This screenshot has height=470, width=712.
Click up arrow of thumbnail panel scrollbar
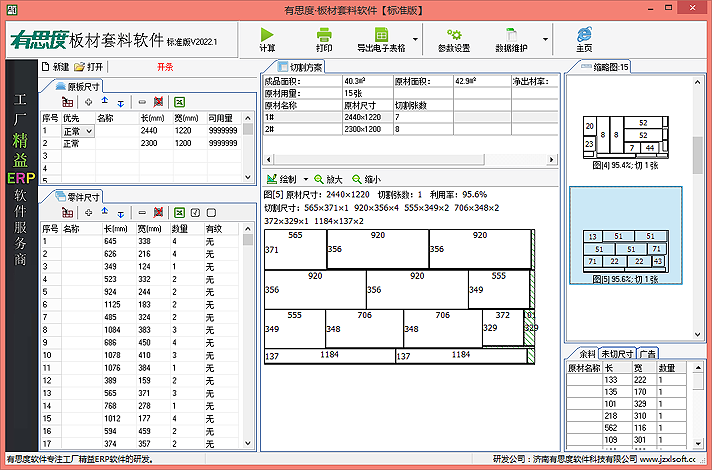click(x=697, y=82)
